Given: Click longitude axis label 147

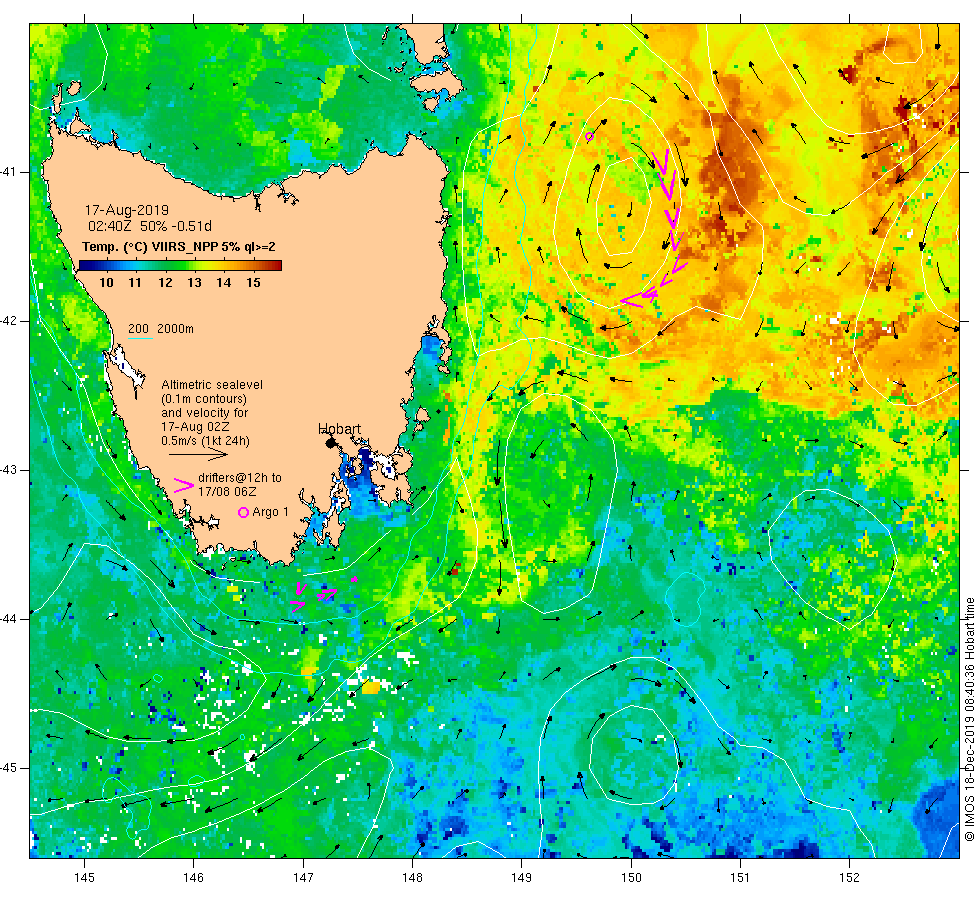Looking at the screenshot, I should pos(303,878).
